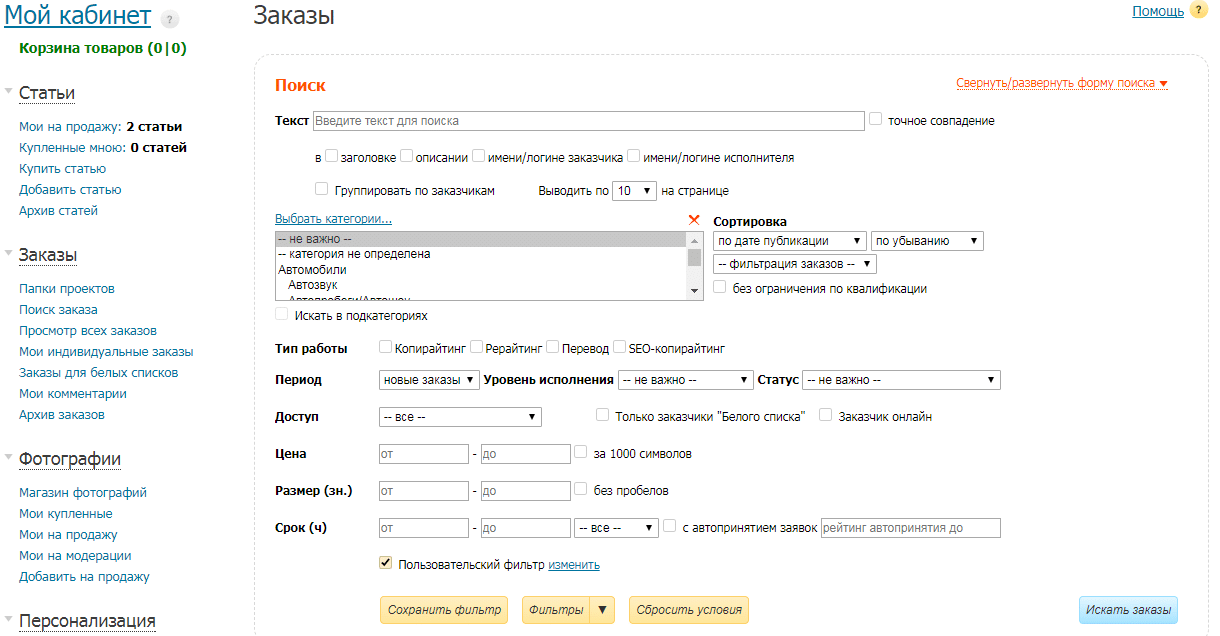Open the Статус dropdown
The image size is (1220, 636).
901,379
